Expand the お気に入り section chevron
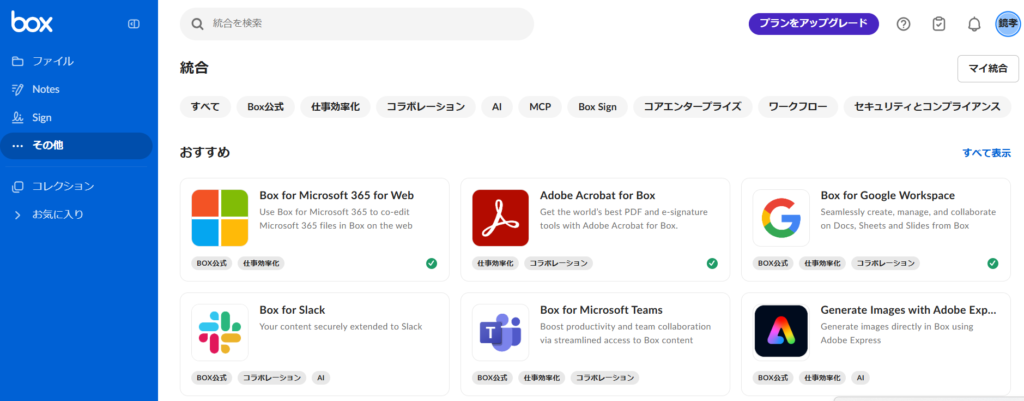Image resolution: width=1024 pixels, height=401 pixels. pos(17,214)
